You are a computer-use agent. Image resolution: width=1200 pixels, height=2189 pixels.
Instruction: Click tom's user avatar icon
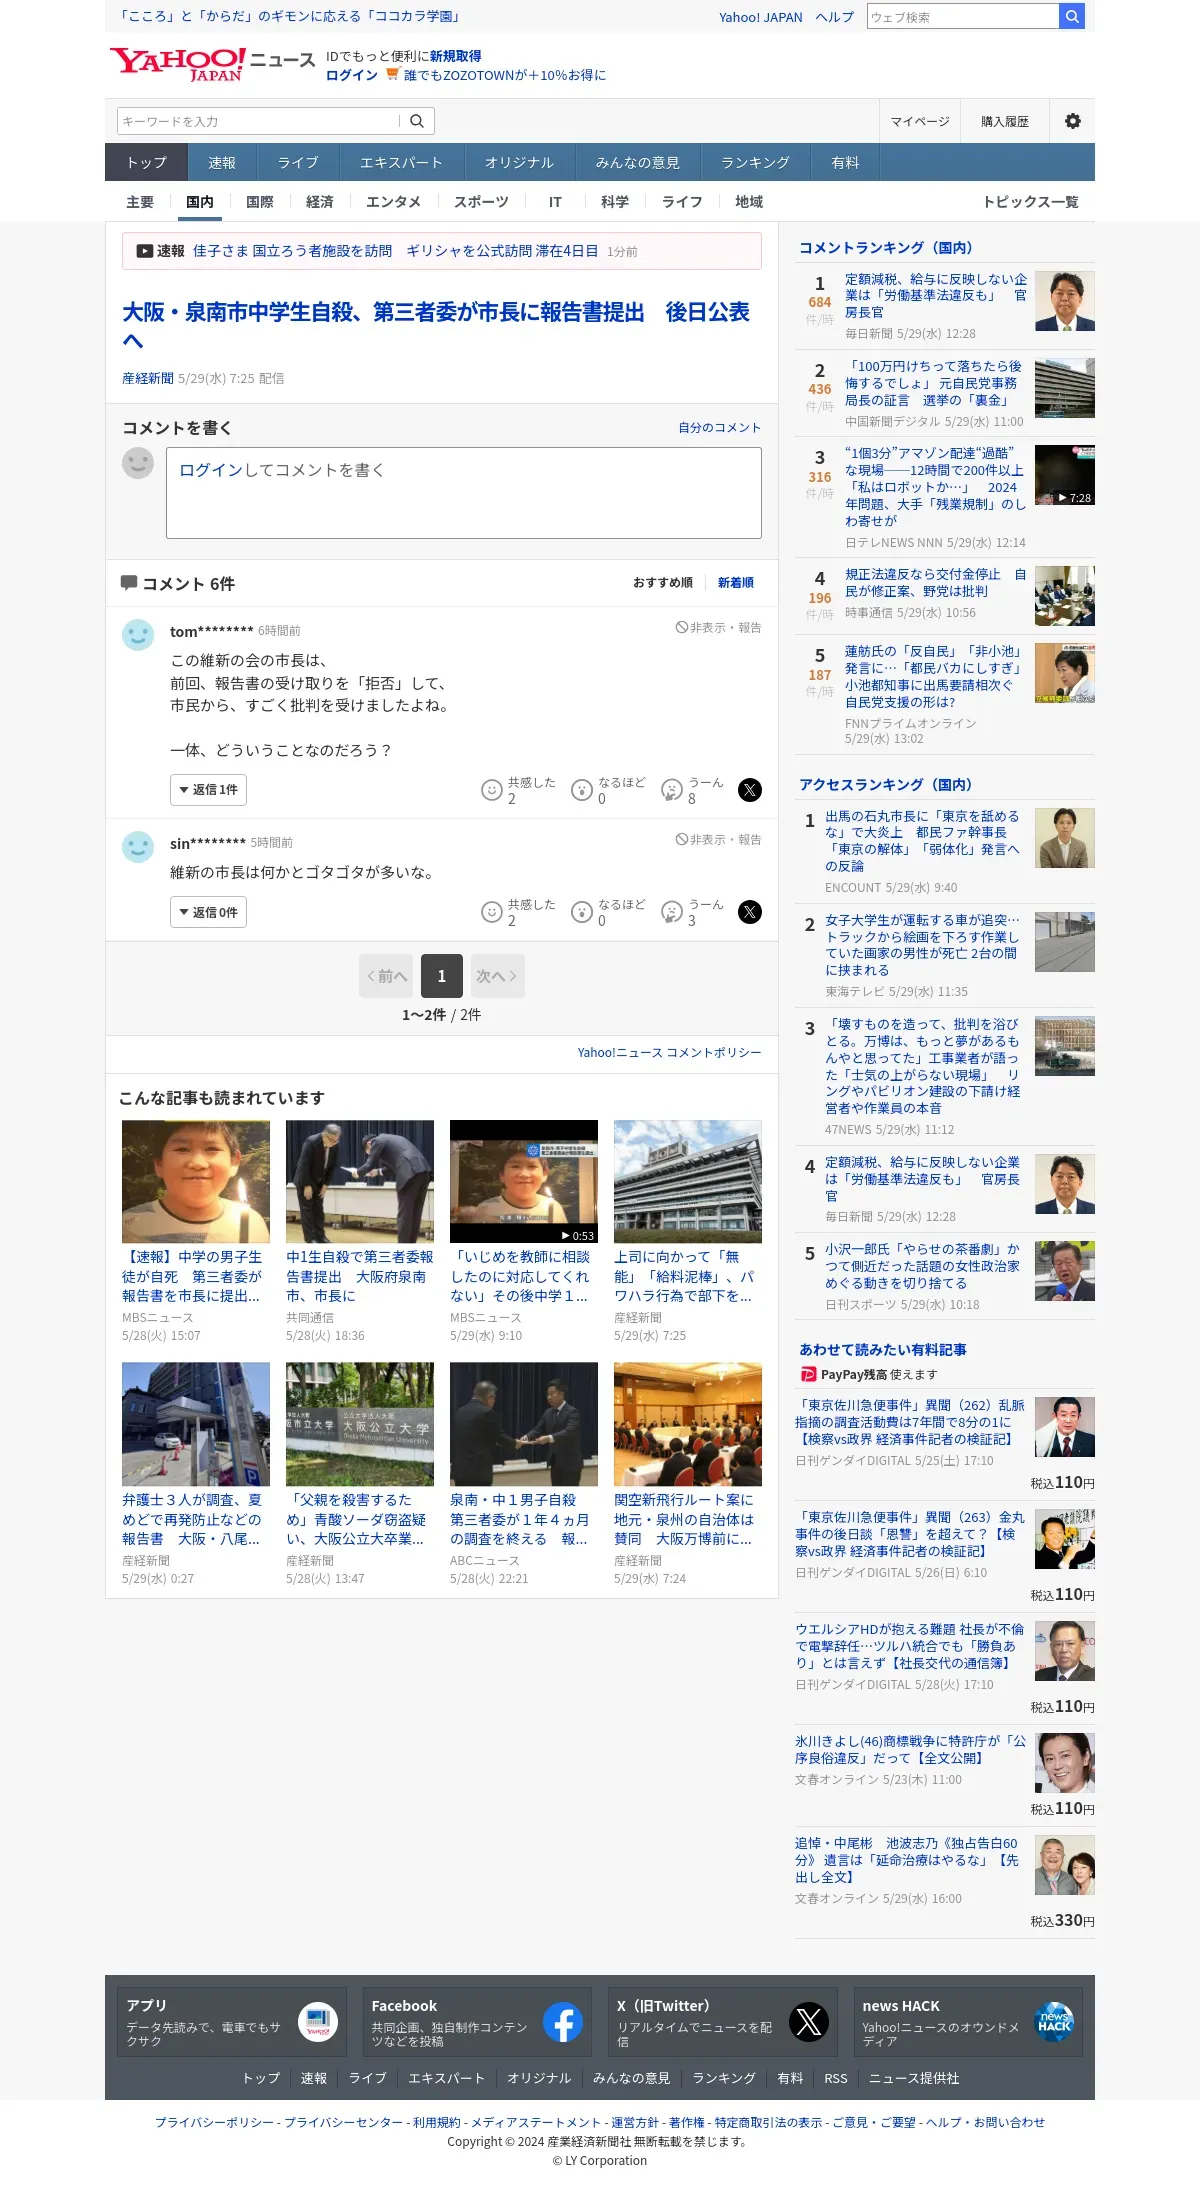tap(138, 635)
